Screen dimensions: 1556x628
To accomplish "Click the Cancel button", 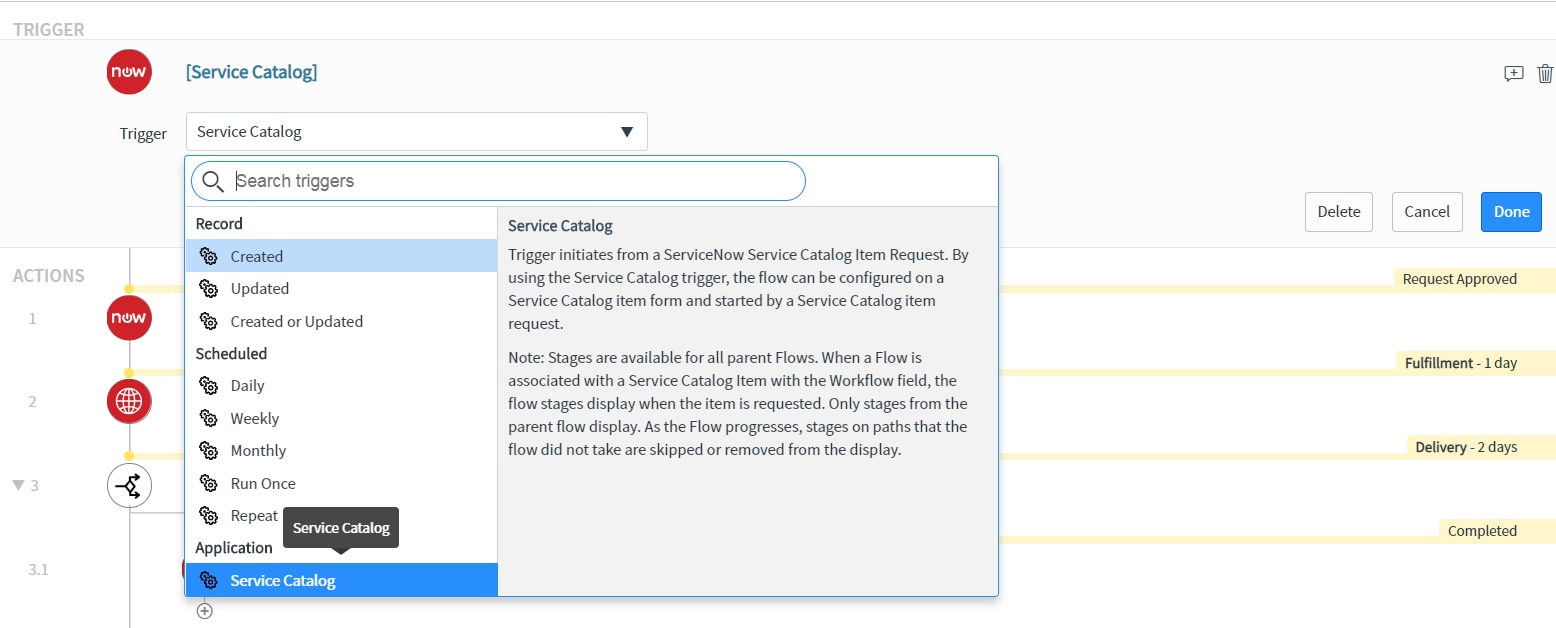I will [x=1427, y=211].
